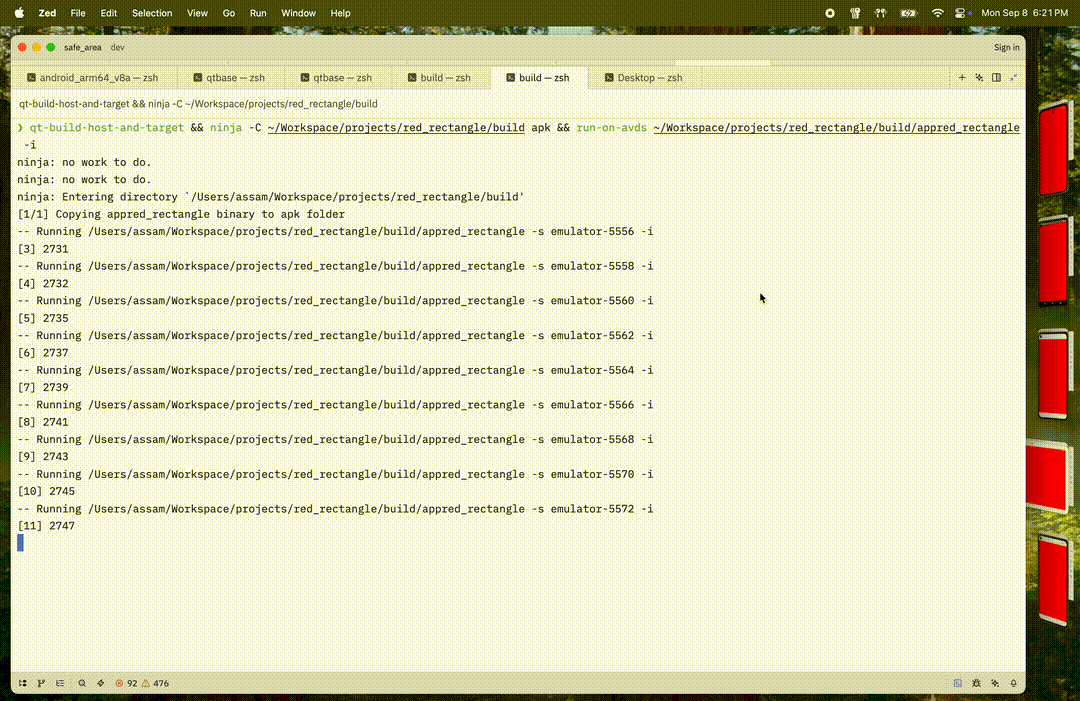Click ~/Workspace/projects/red_rectangle/build path in command
The width and height of the screenshot is (1080, 701).
click(x=396, y=127)
